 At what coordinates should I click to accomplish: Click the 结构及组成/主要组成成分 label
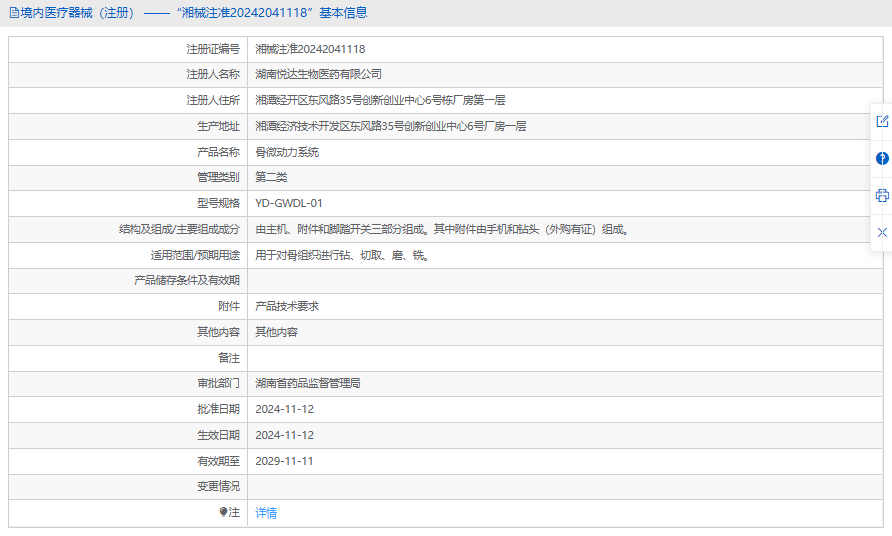(179, 229)
